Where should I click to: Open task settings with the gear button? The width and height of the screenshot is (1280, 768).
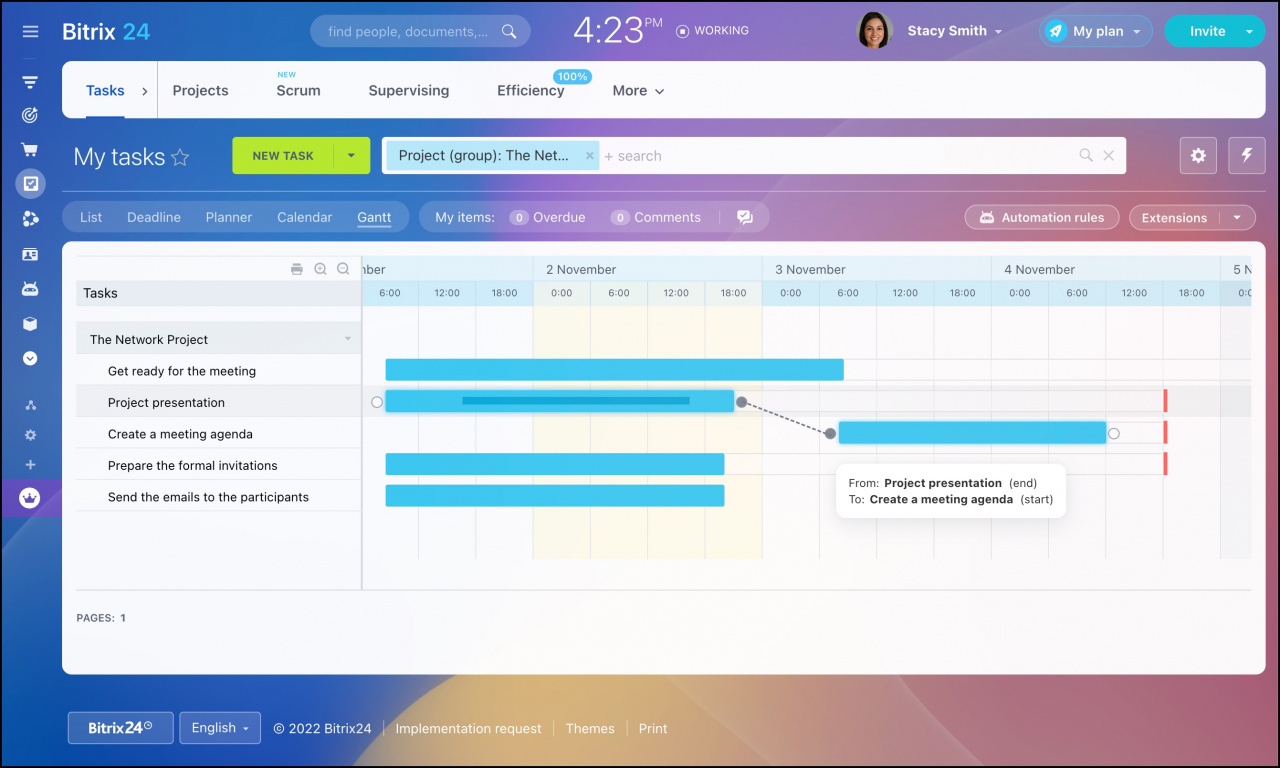click(x=1198, y=156)
